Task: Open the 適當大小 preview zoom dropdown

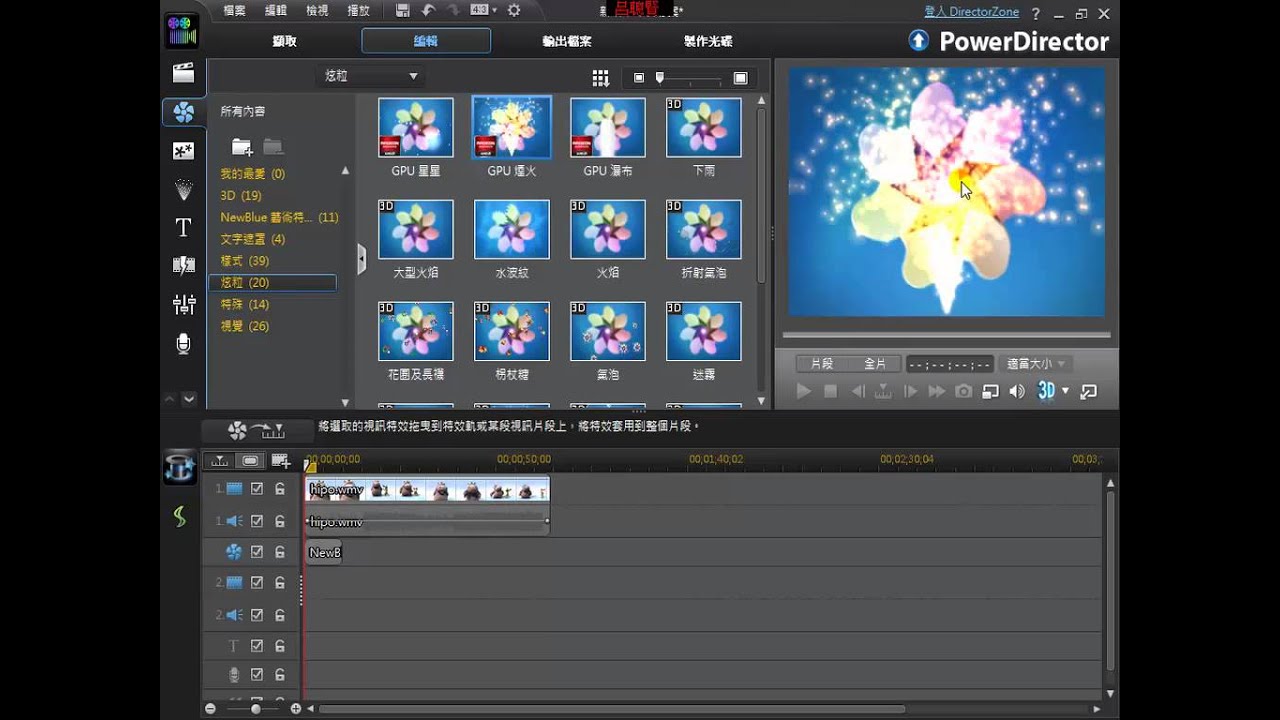Action: pyautogui.click(x=1036, y=364)
